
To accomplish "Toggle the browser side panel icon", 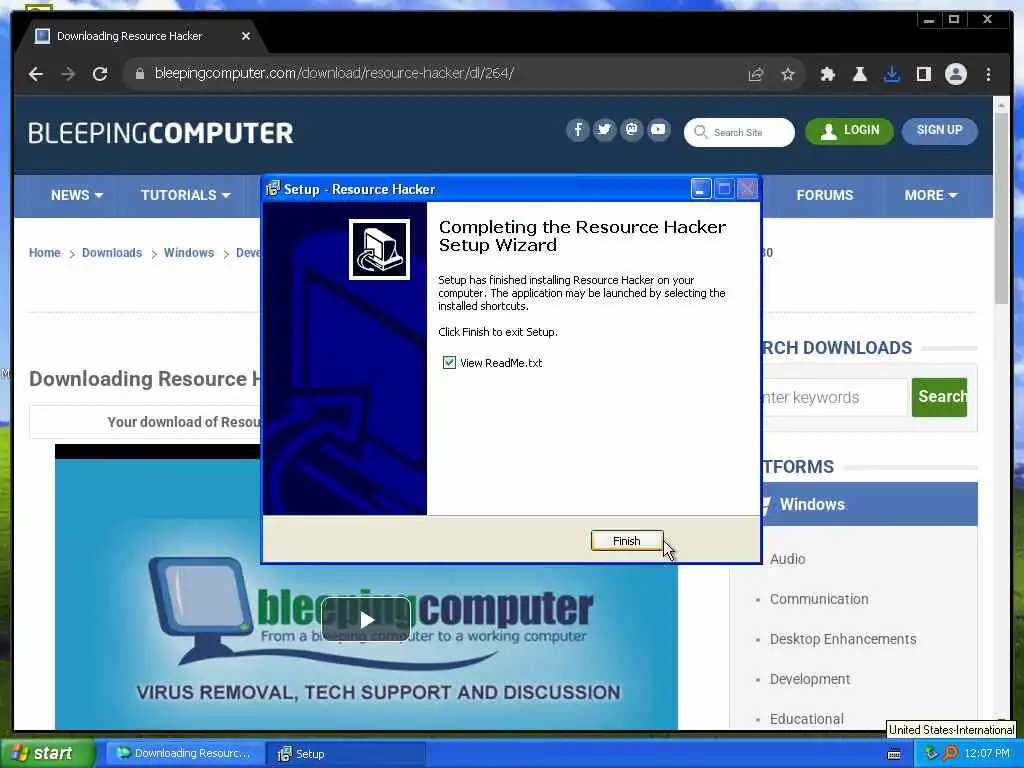I will (x=923, y=74).
